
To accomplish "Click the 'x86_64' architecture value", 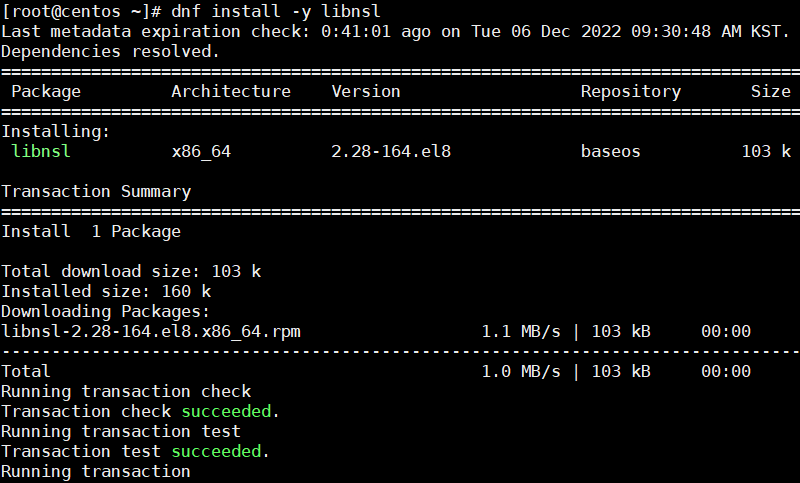I will click(201, 151).
